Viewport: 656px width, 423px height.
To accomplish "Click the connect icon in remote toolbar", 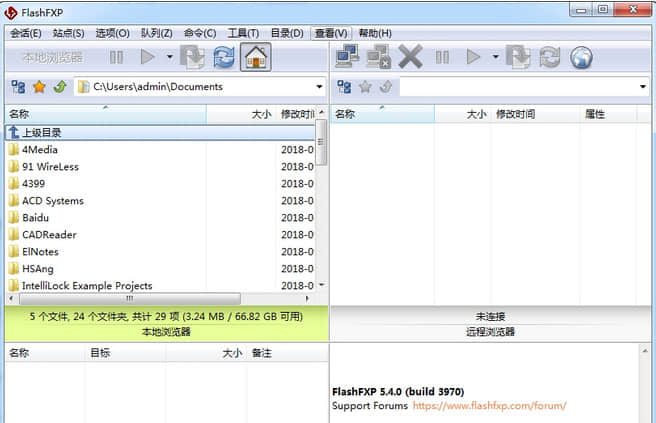I will click(348, 57).
